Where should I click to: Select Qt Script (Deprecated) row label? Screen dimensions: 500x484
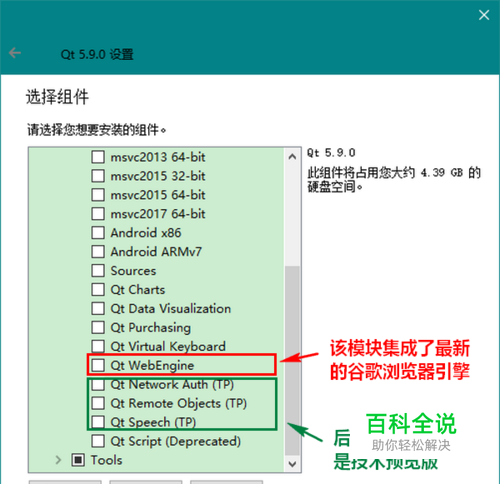176,441
